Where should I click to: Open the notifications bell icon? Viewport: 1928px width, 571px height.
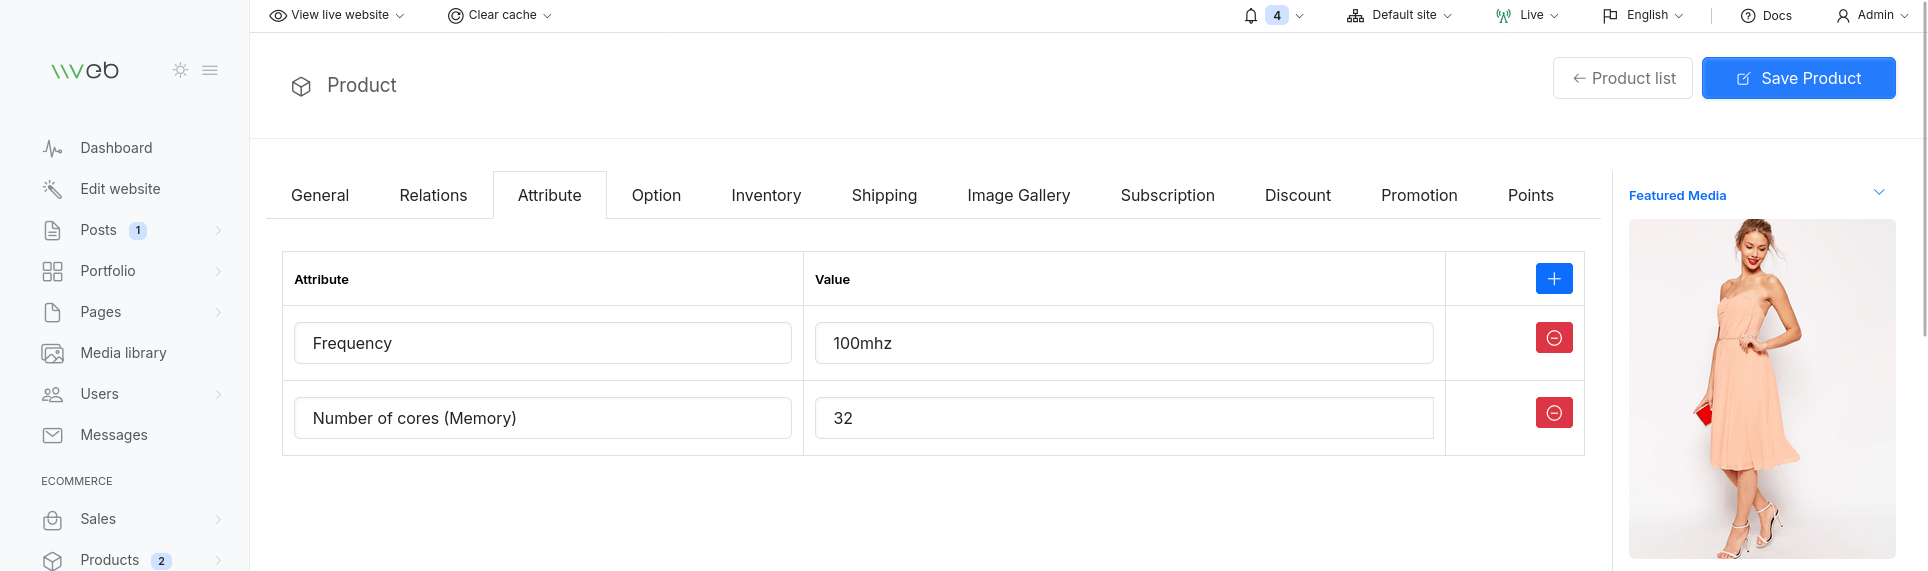click(x=1251, y=16)
